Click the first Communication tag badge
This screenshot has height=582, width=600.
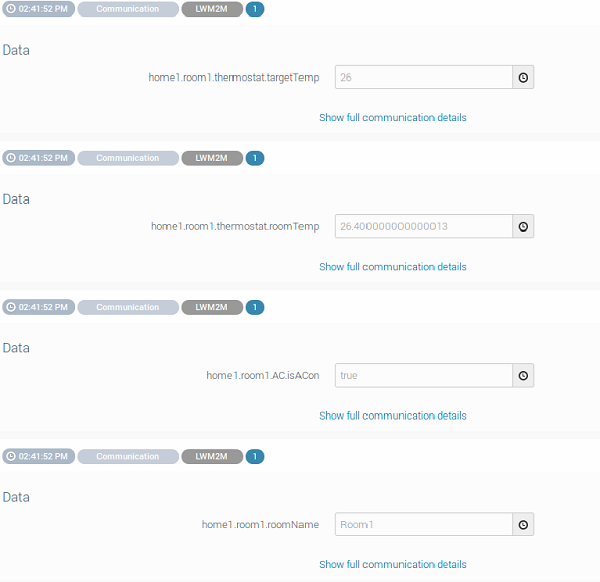127,9
